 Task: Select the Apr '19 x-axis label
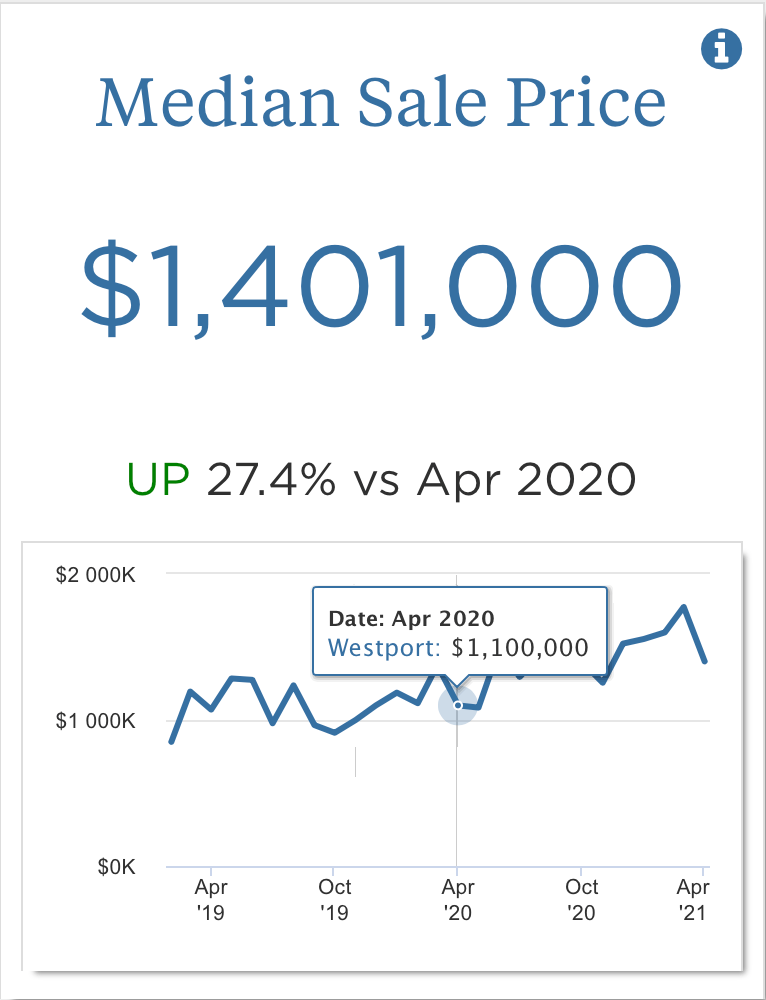tap(211, 899)
